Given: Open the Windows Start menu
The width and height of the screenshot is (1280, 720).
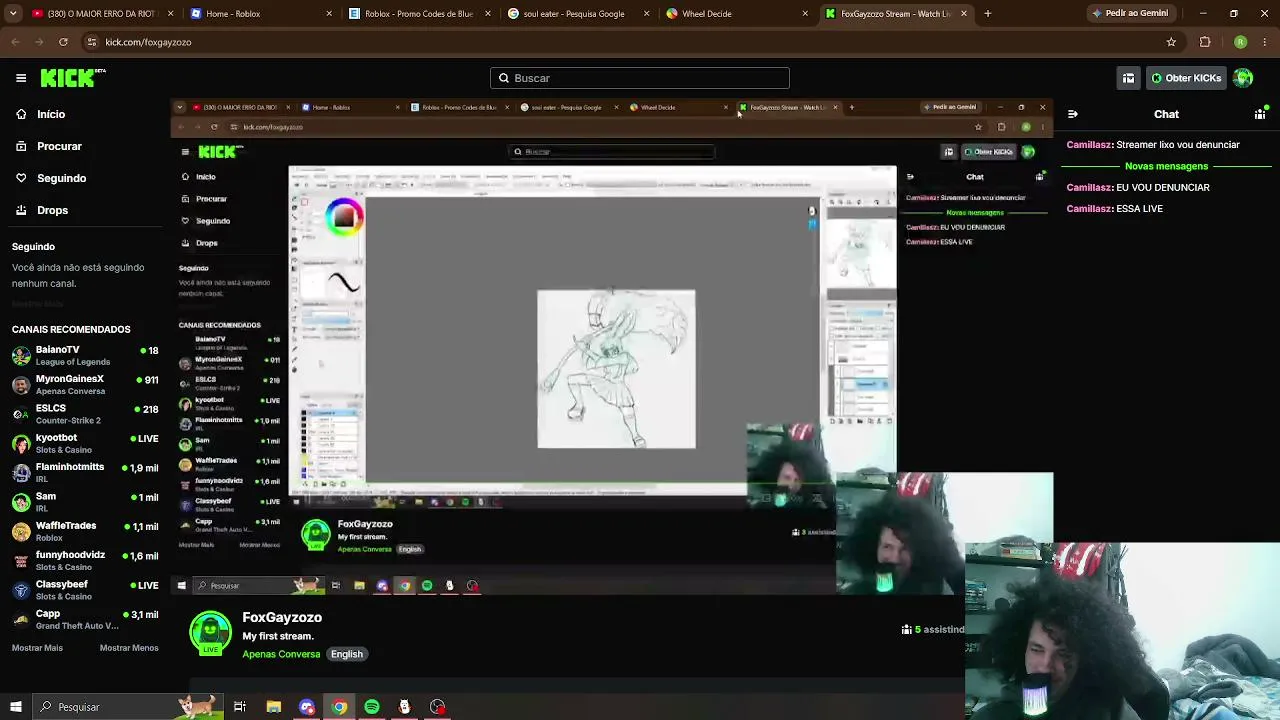Looking at the screenshot, I should click(x=15, y=707).
